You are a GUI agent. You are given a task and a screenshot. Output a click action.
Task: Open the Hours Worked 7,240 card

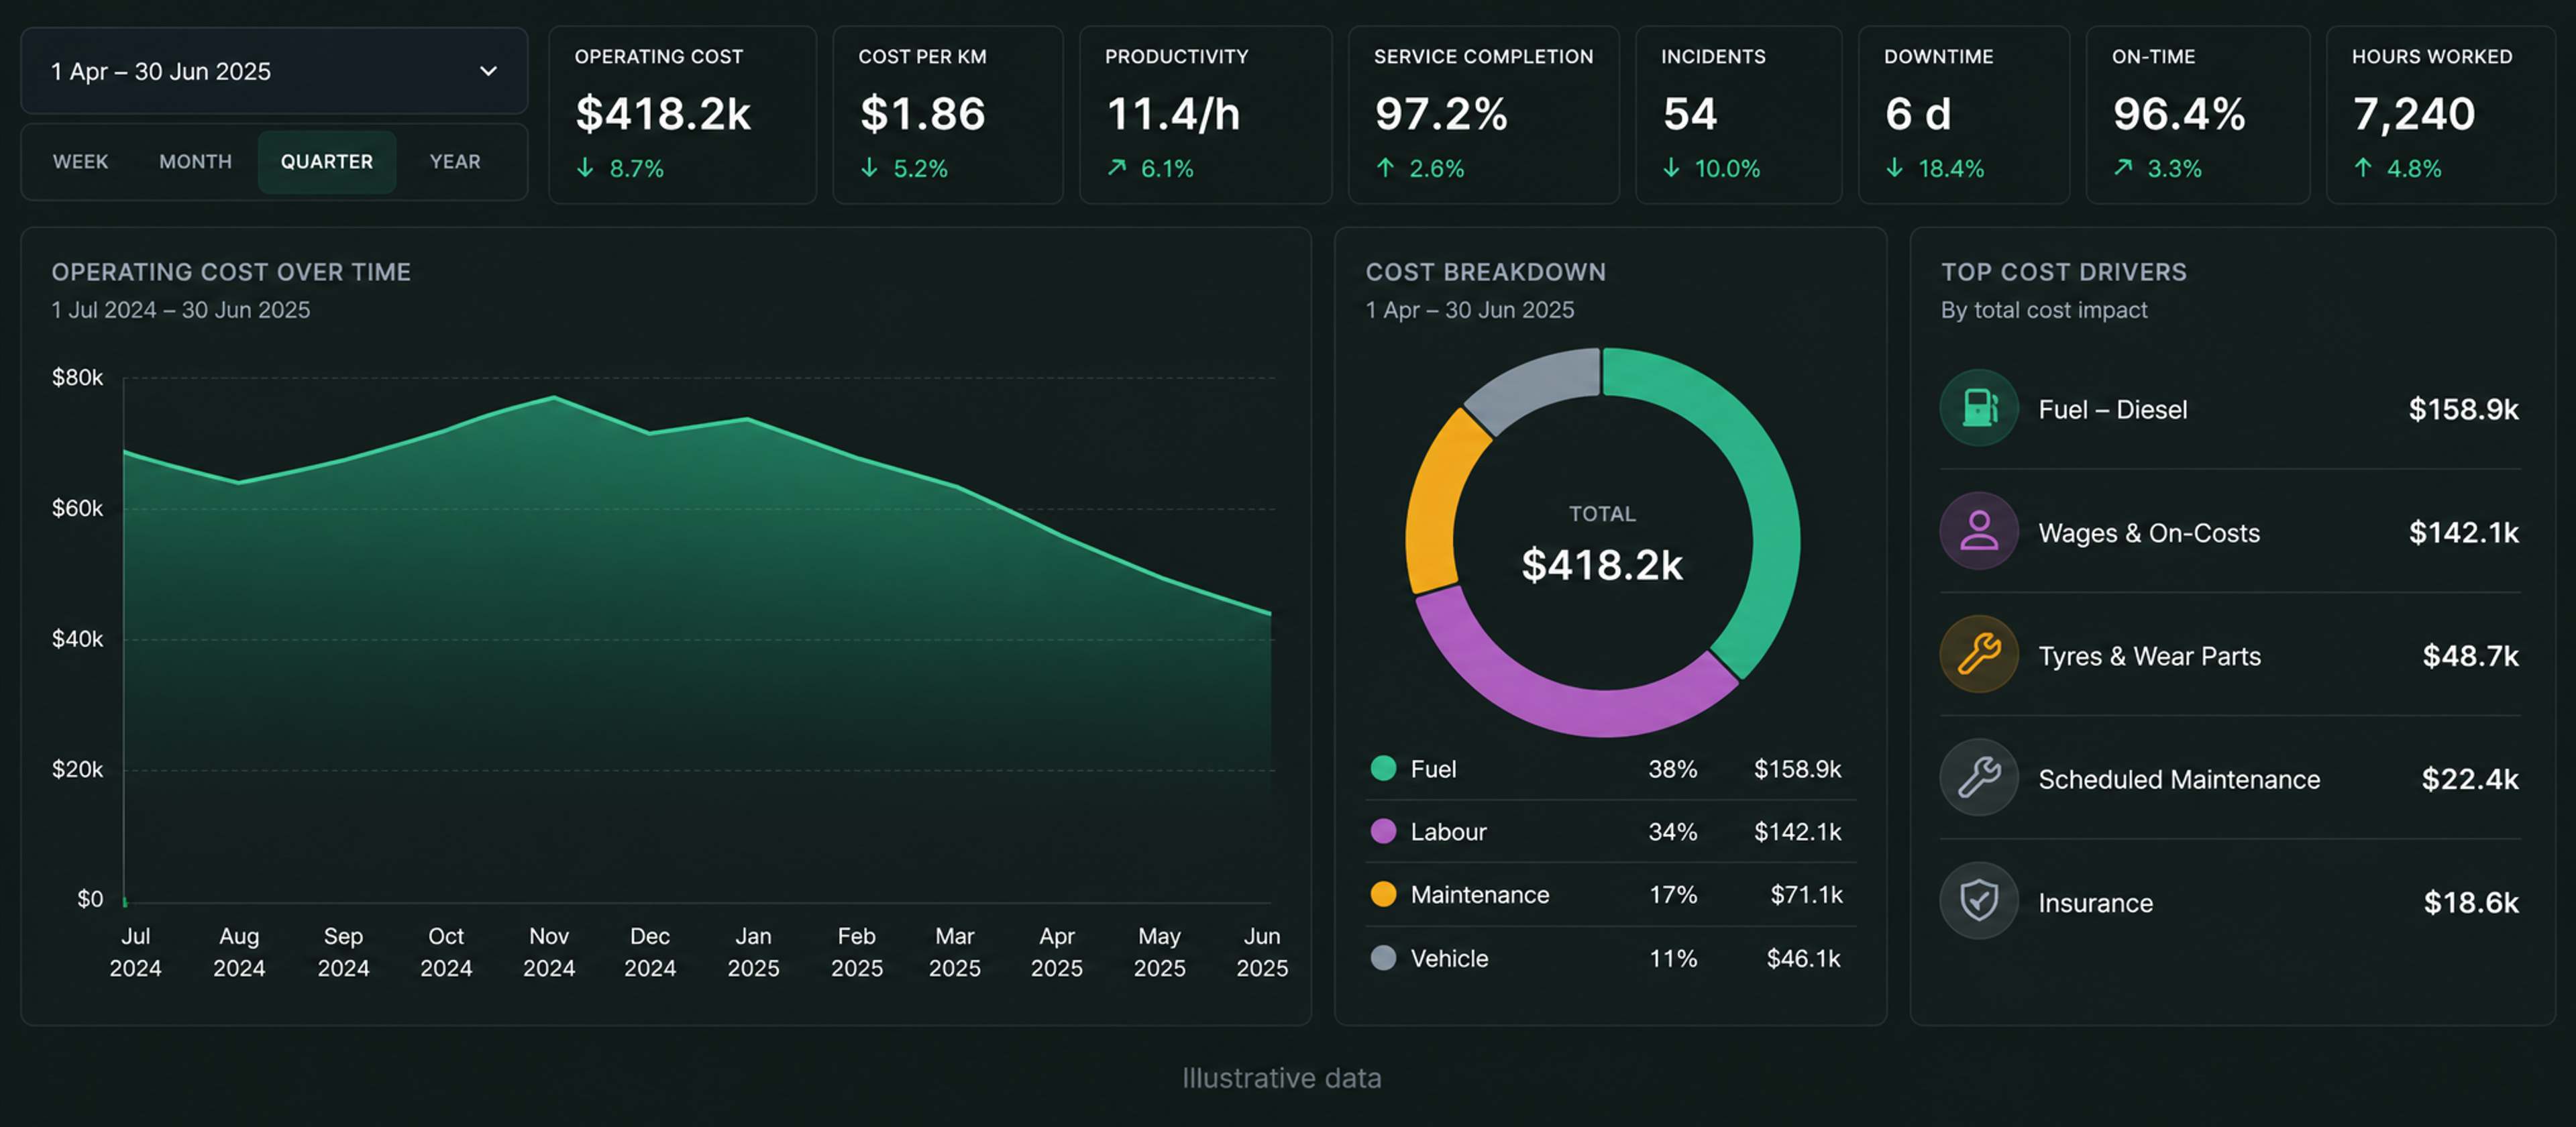[2440, 115]
